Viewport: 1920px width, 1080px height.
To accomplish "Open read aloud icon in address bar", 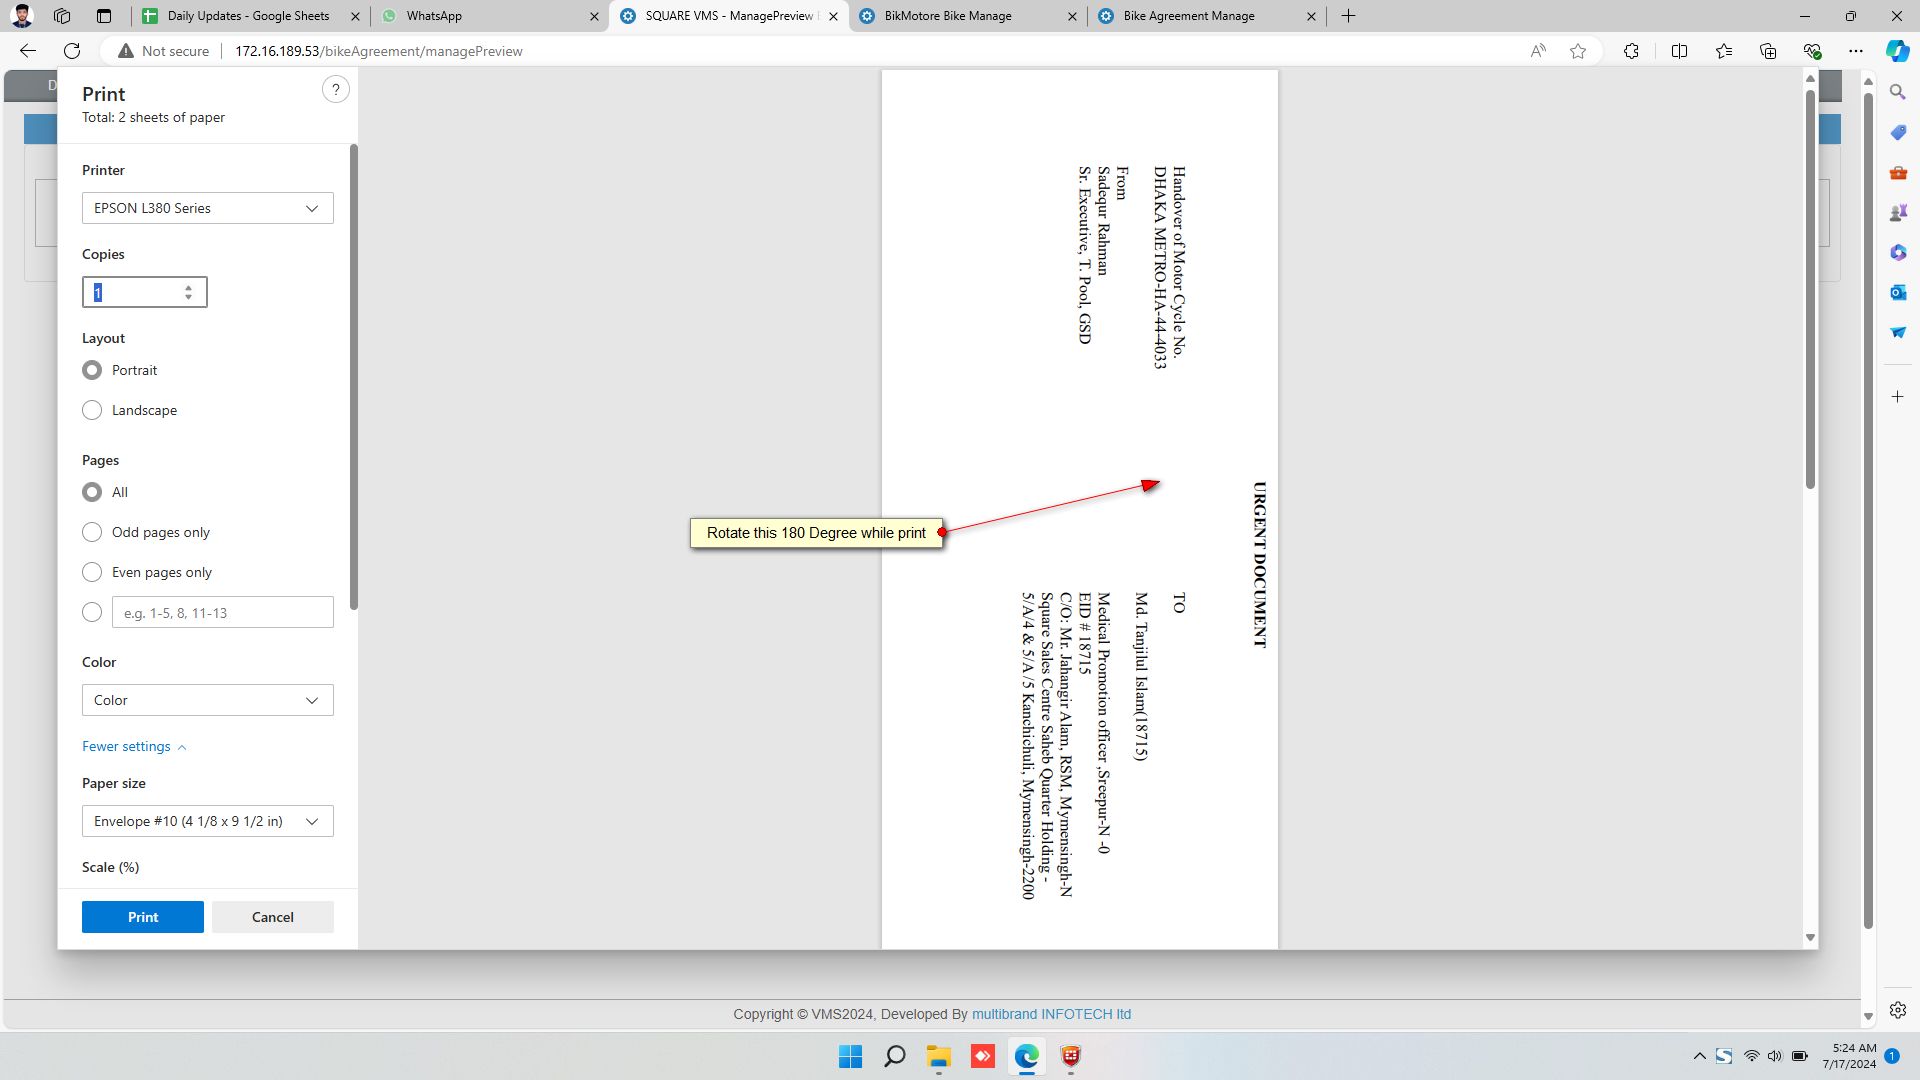I will (x=1538, y=51).
